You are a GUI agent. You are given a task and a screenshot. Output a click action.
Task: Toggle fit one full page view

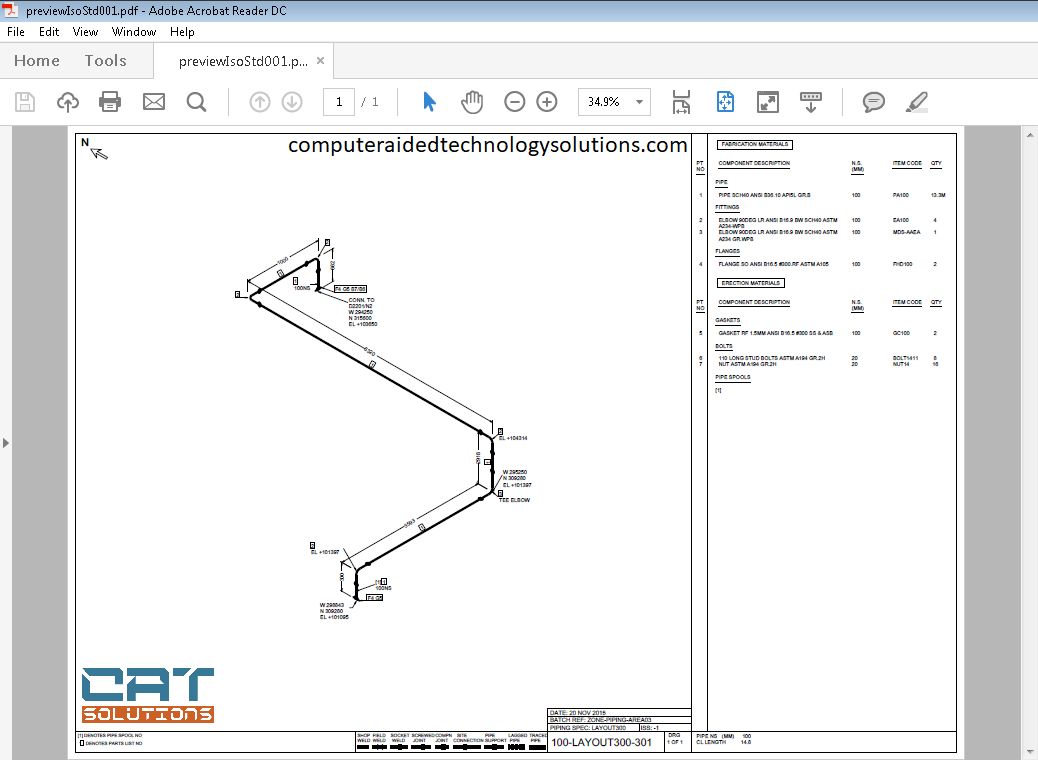pyautogui.click(x=725, y=101)
